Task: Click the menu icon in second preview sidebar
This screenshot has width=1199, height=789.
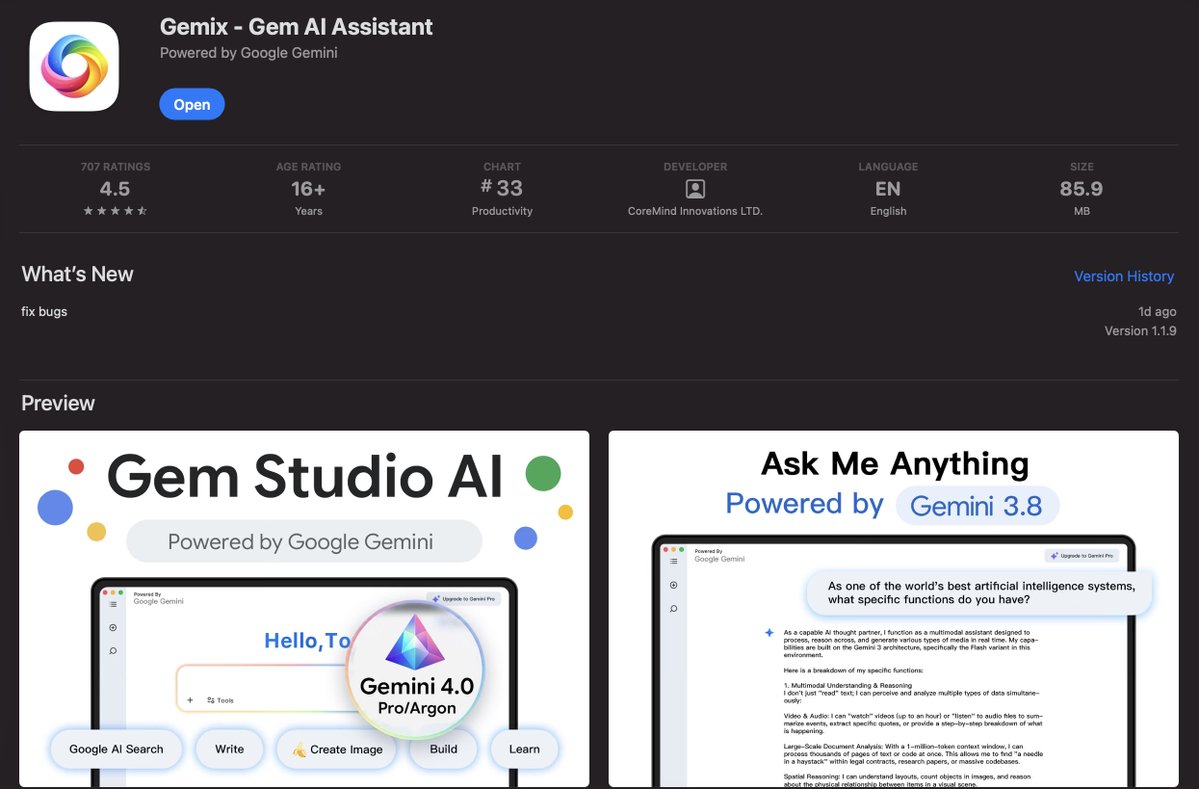Action: 674,561
